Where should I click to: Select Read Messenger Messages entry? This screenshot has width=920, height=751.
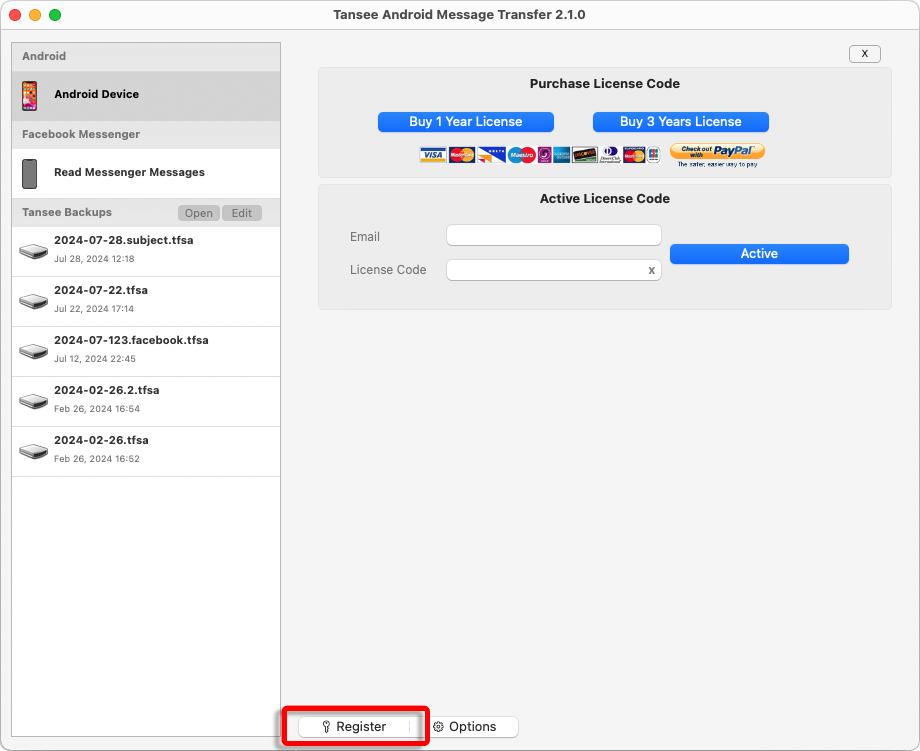coord(146,174)
